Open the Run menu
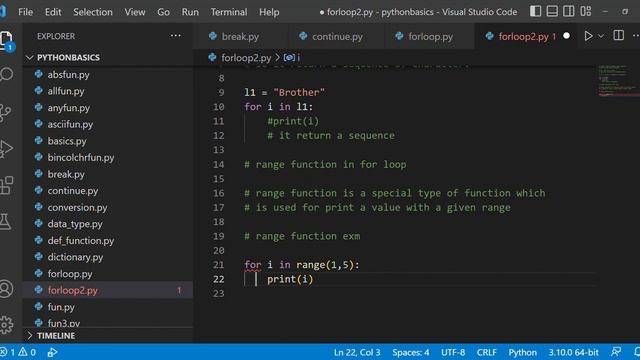Screen dimensions: 640x360 pos(190,12)
